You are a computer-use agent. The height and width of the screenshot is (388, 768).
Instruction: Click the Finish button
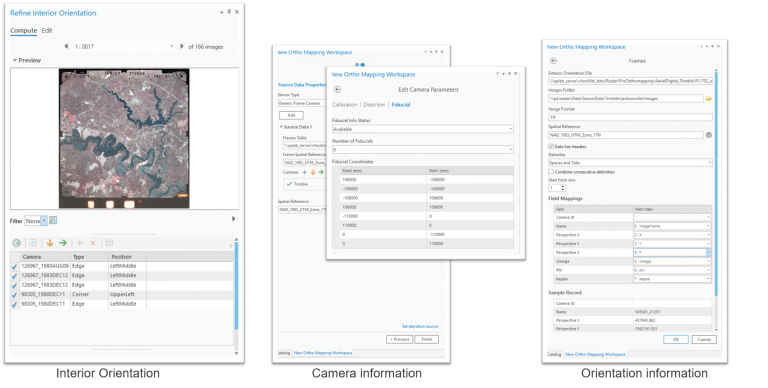[x=427, y=339]
